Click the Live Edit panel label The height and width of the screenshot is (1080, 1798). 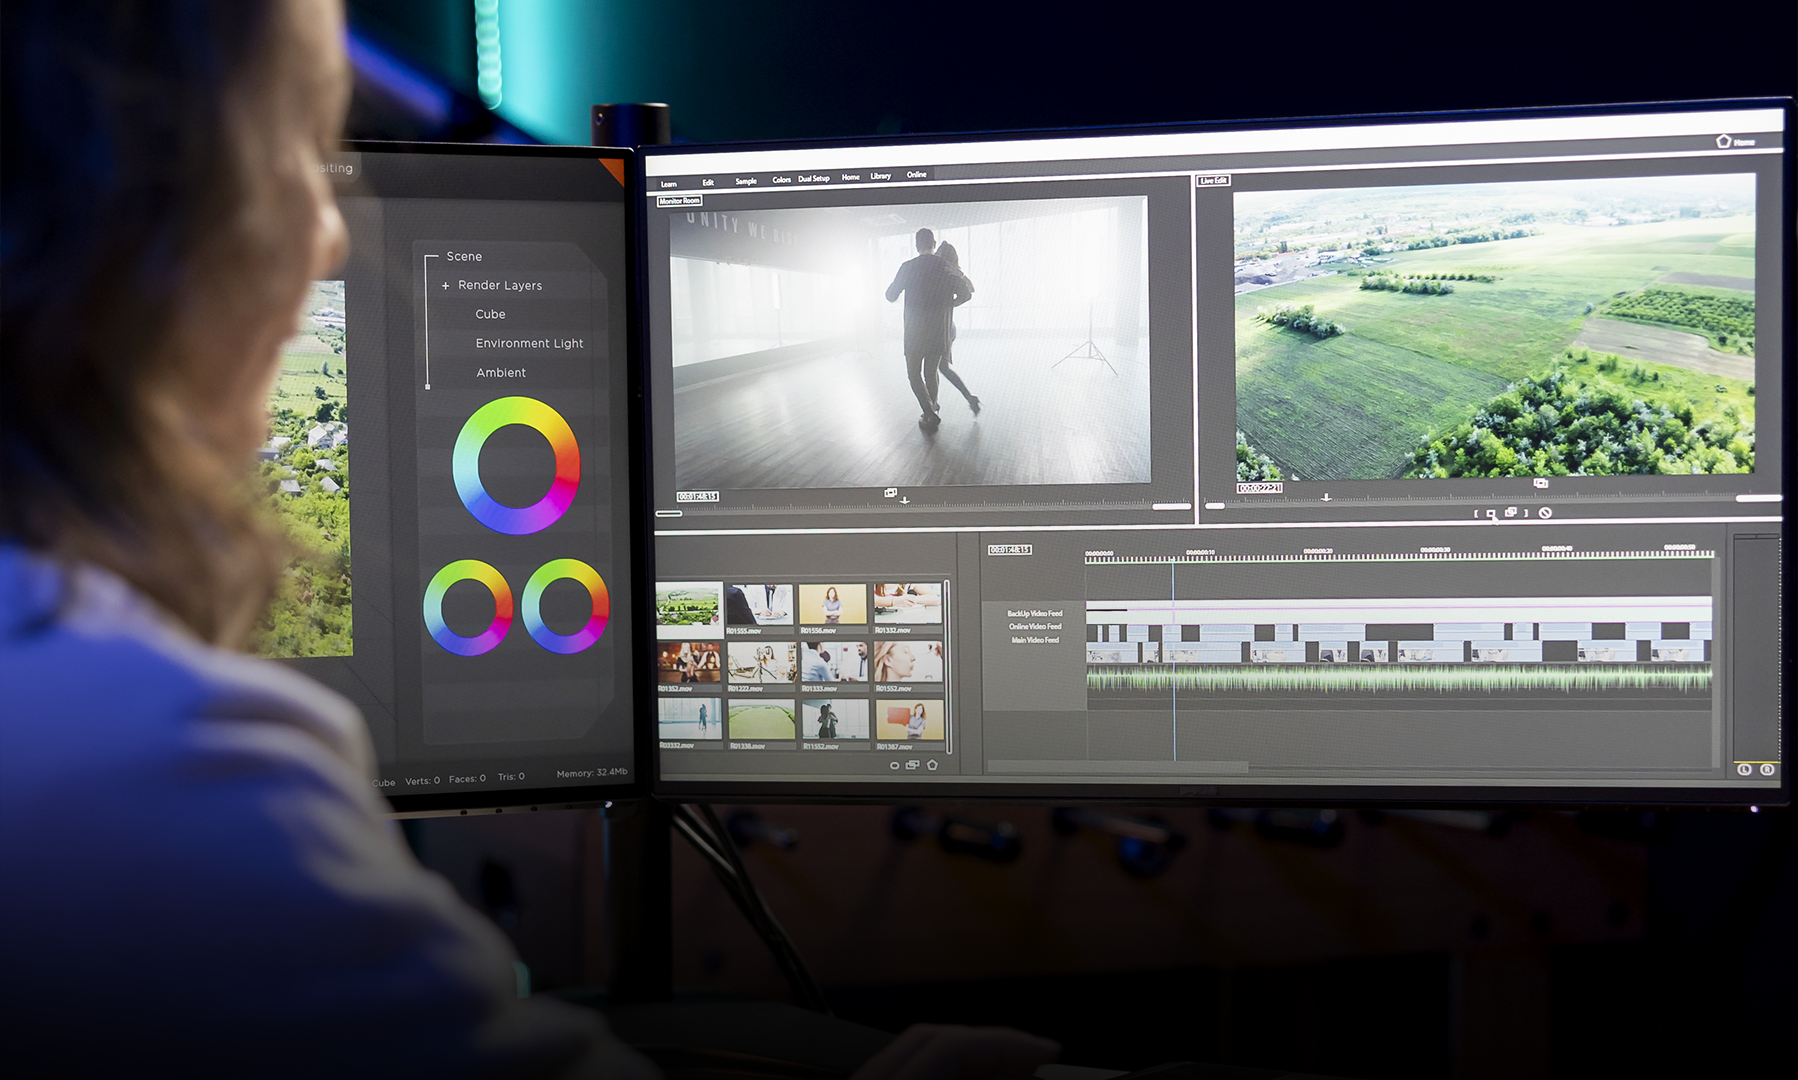(1213, 180)
